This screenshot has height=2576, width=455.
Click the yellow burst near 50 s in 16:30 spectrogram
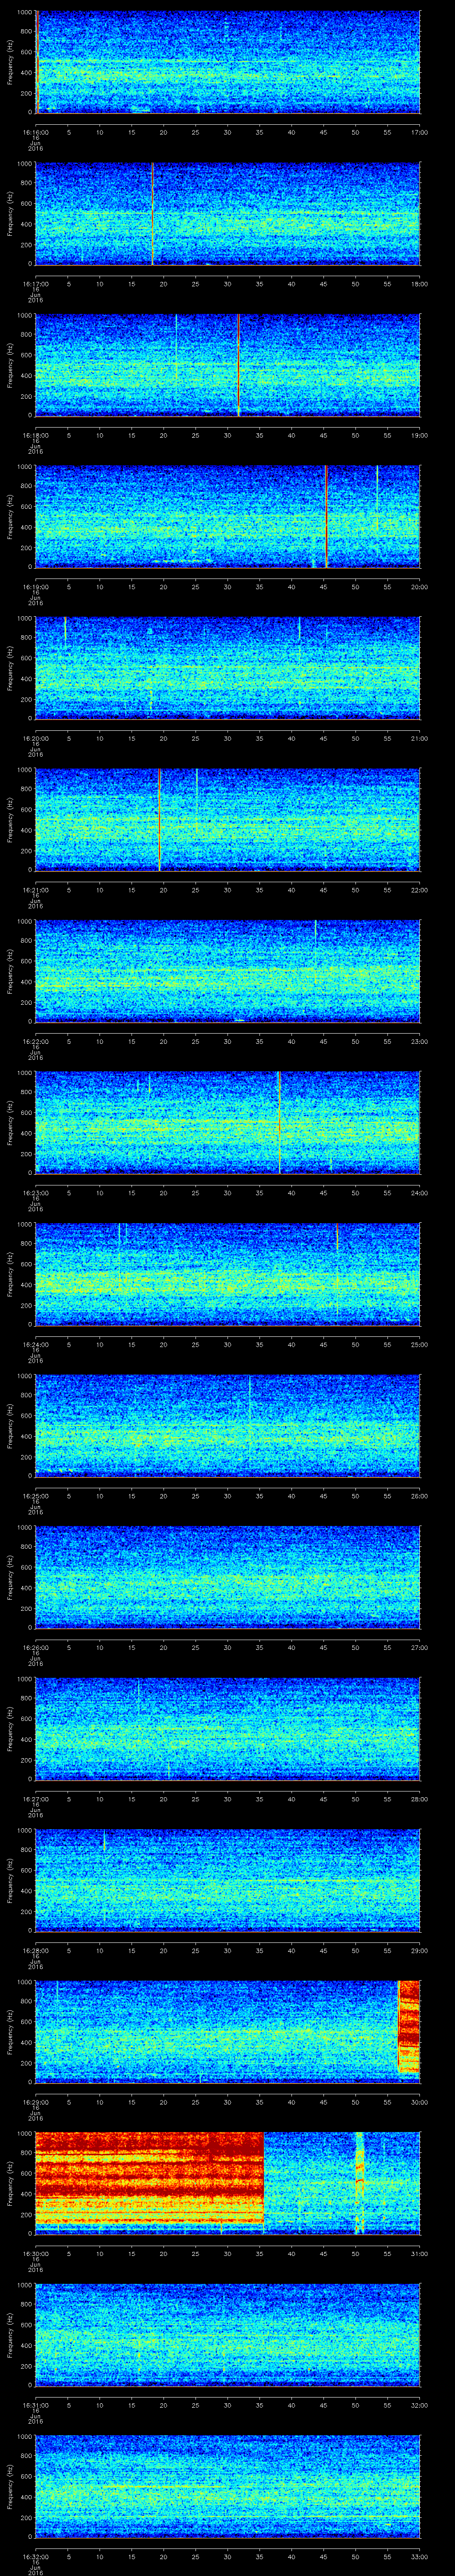pyautogui.click(x=359, y=2182)
